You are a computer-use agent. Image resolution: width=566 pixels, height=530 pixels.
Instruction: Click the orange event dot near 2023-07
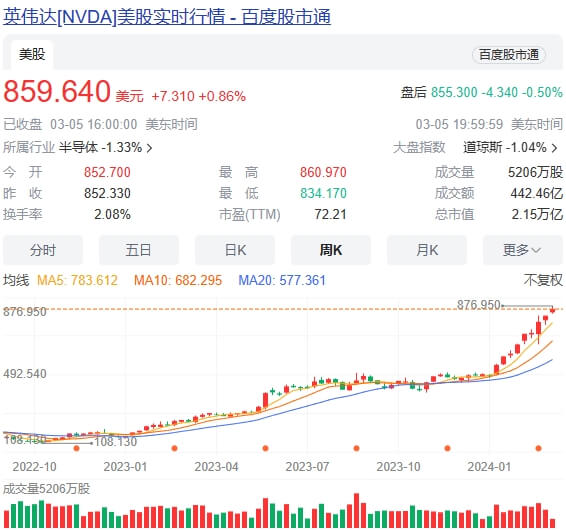click(x=266, y=448)
